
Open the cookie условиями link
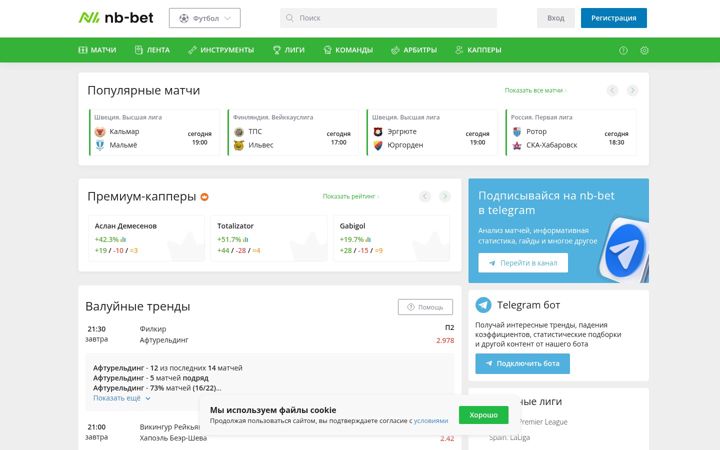click(x=431, y=421)
